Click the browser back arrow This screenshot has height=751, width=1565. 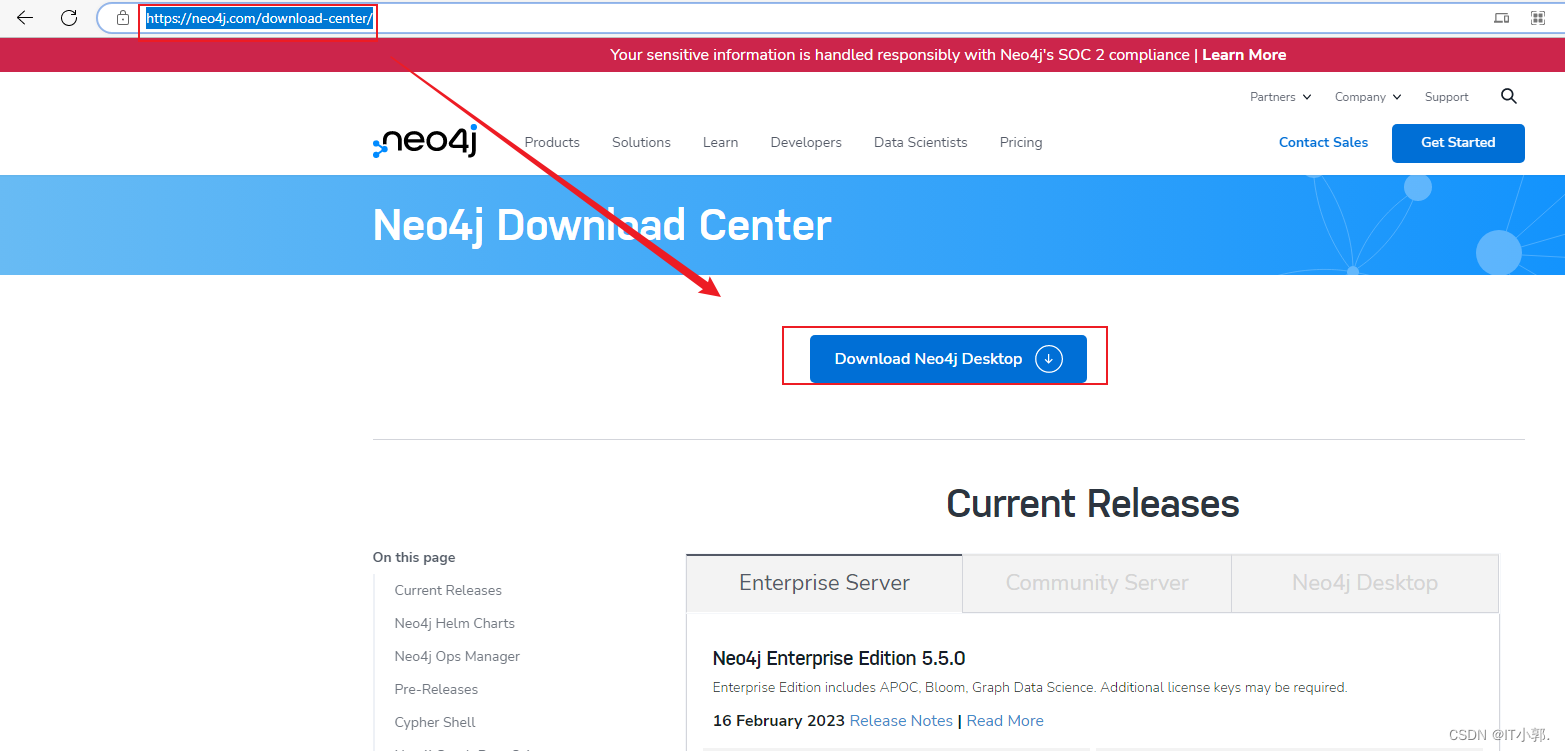tap(25, 18)
